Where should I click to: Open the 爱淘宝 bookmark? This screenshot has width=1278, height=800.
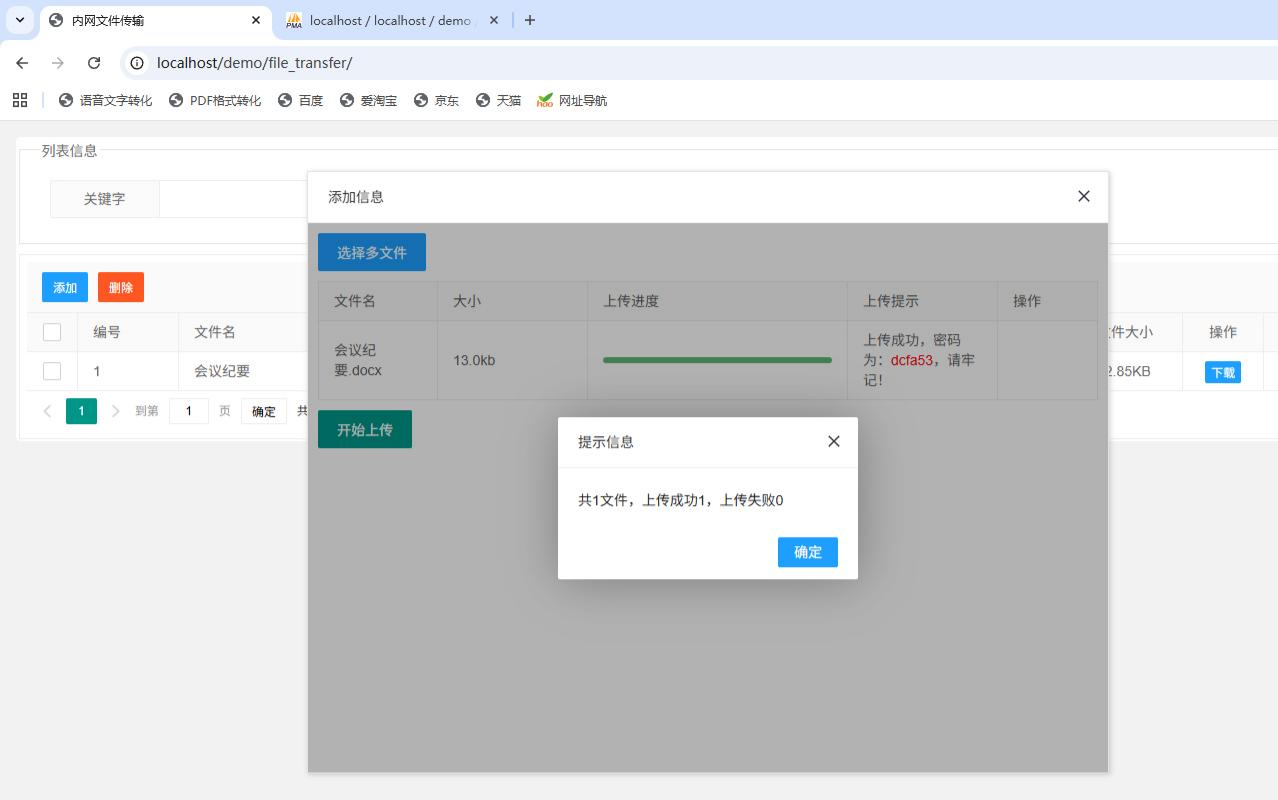point(368,100)
